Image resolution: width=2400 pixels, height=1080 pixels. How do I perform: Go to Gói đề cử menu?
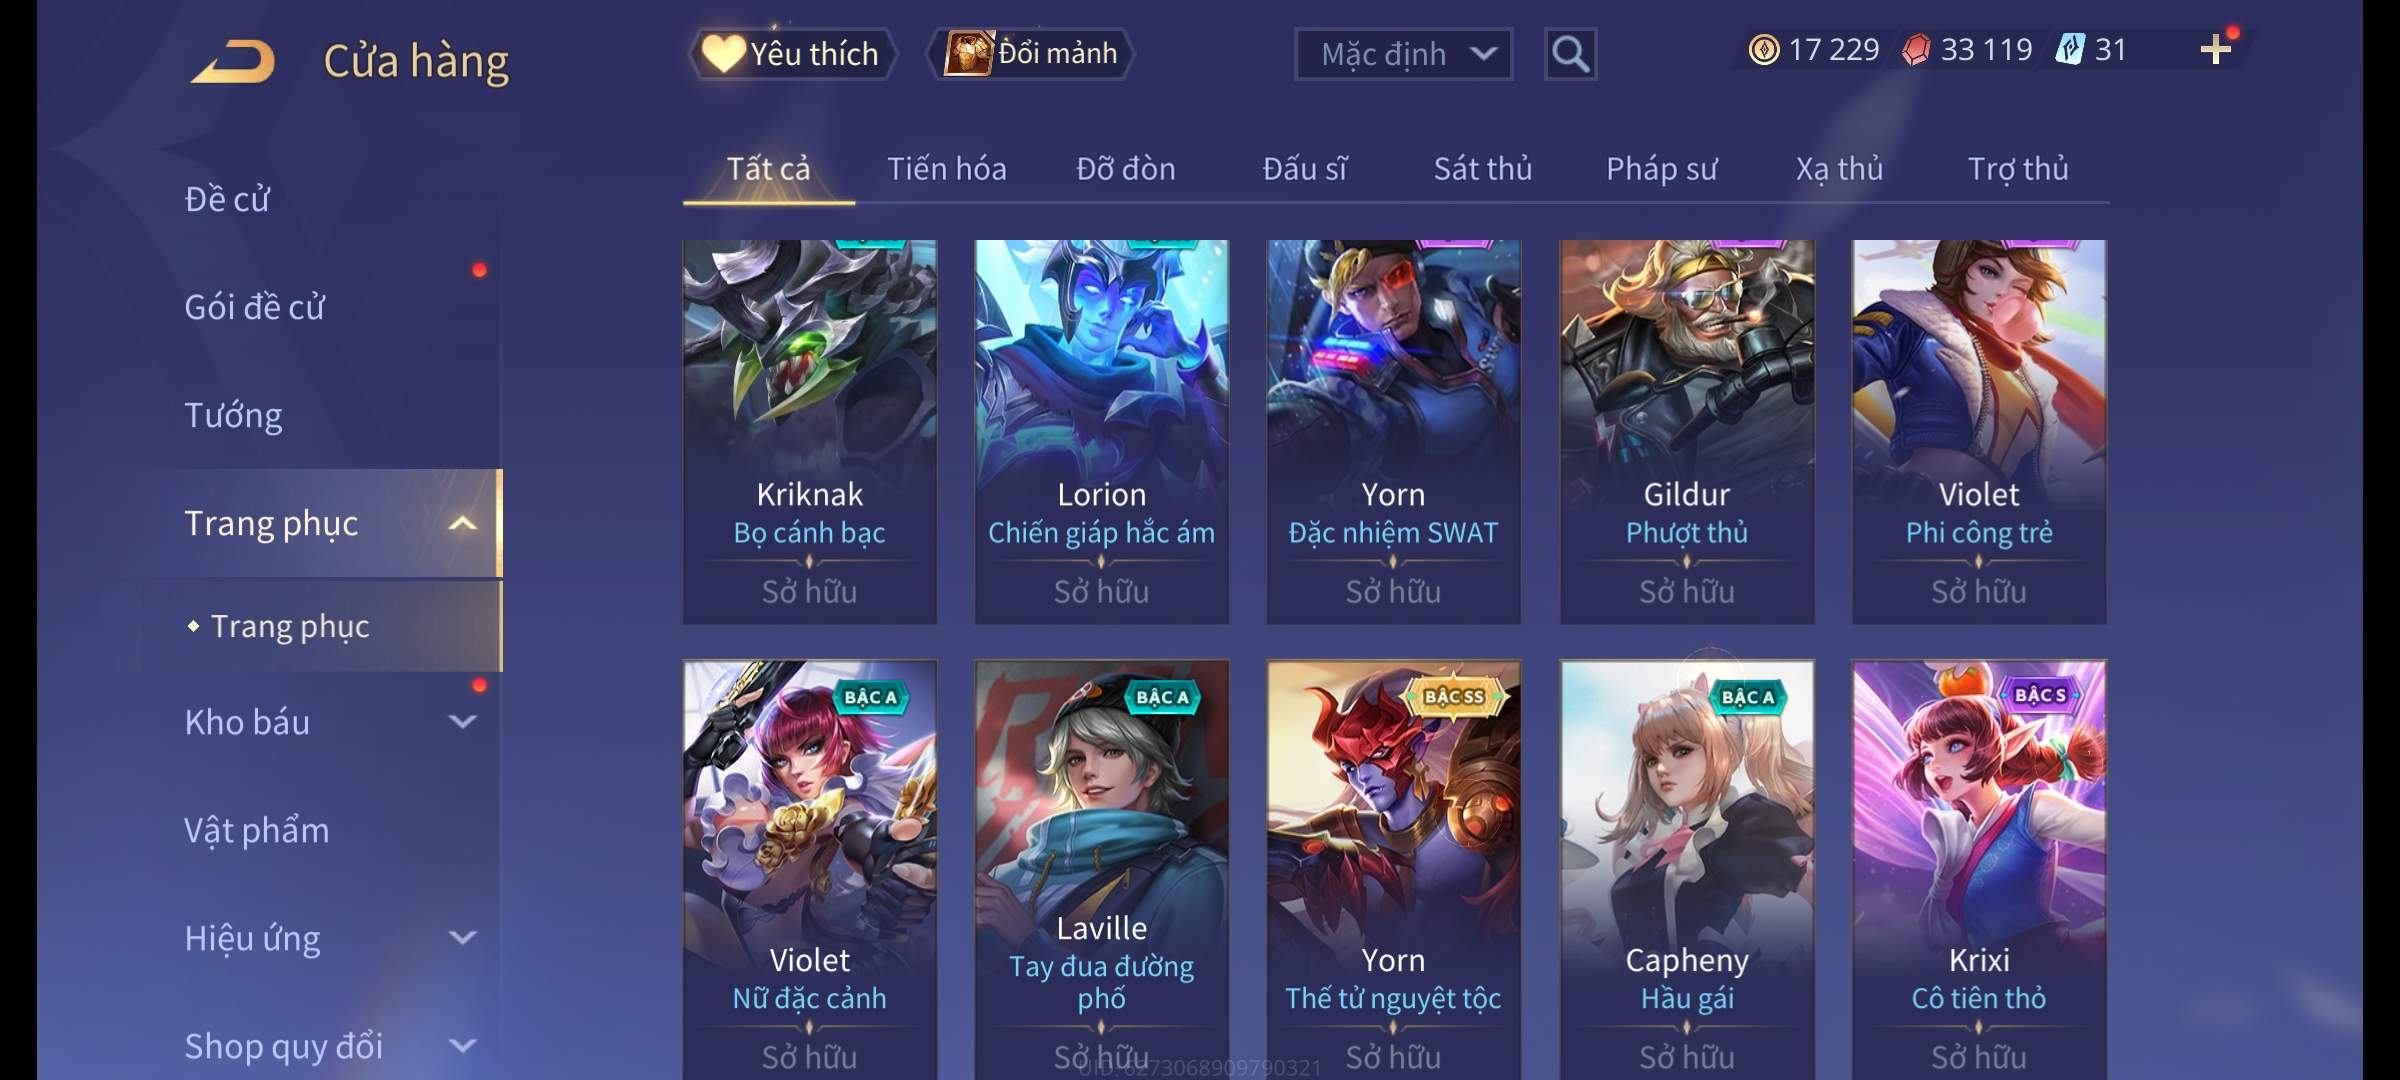pos(255,307)
